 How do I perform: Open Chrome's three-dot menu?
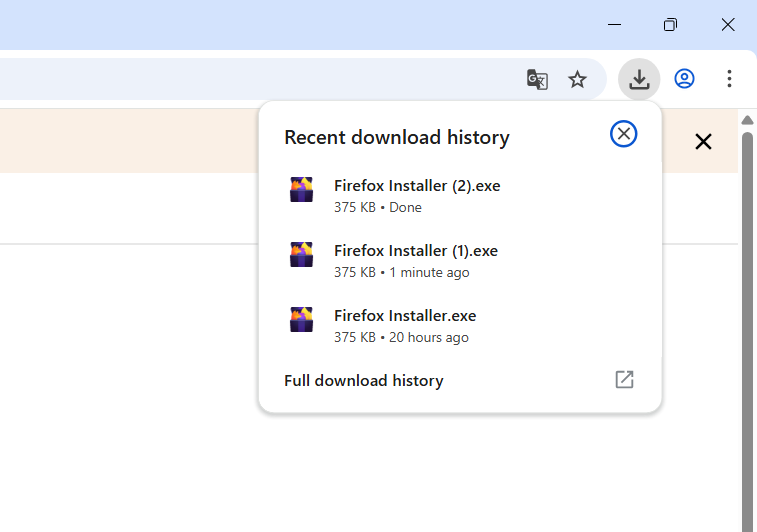(729, 79)
